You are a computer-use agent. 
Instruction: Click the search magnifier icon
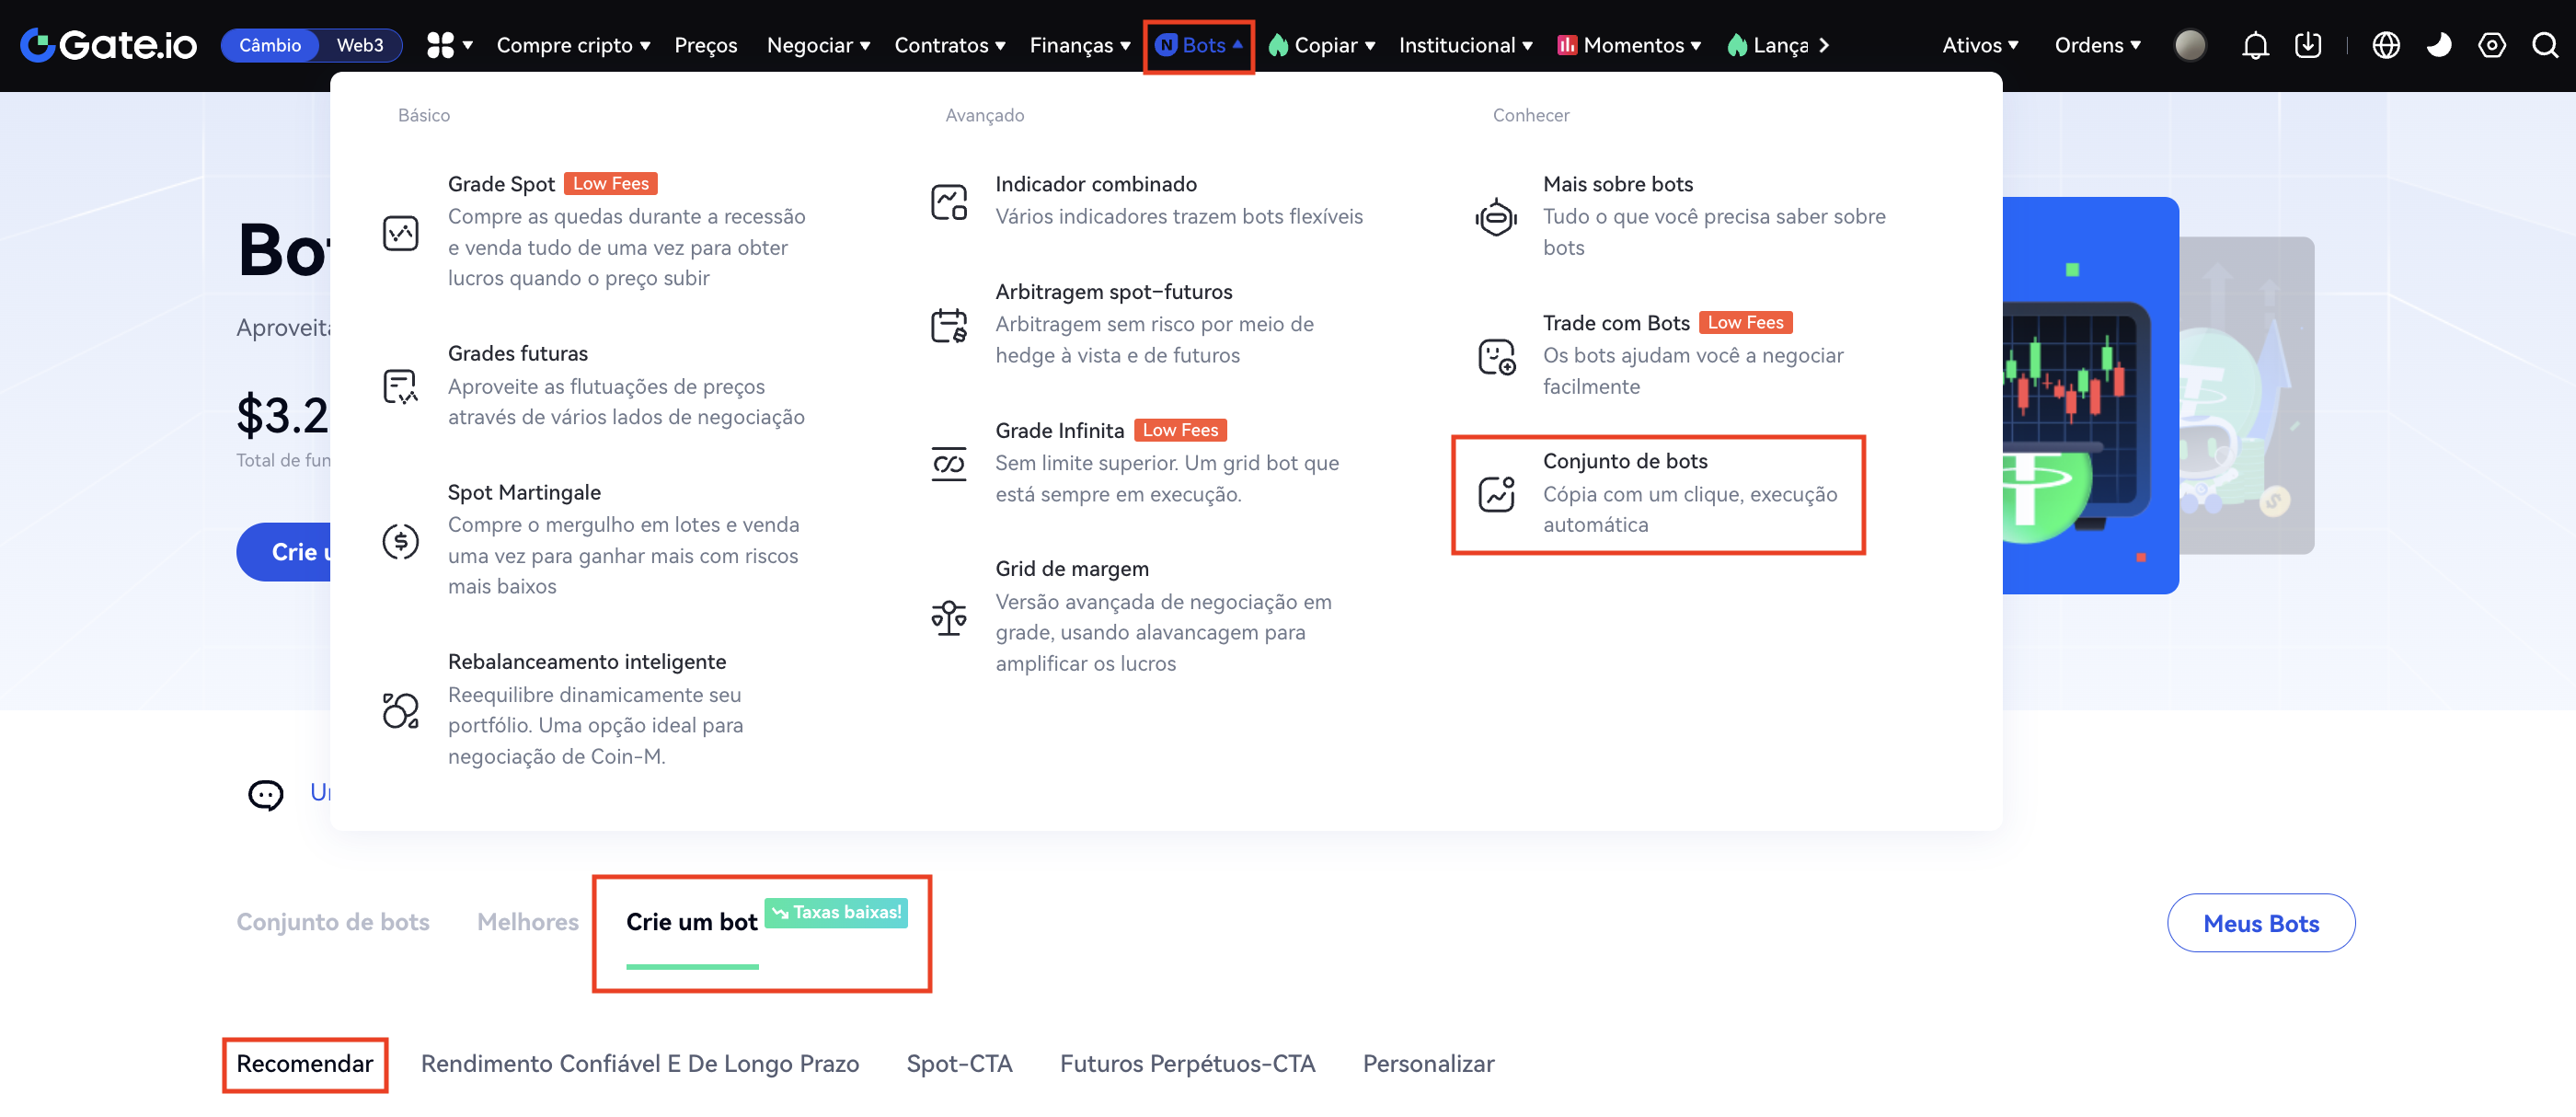point(2544,45)
